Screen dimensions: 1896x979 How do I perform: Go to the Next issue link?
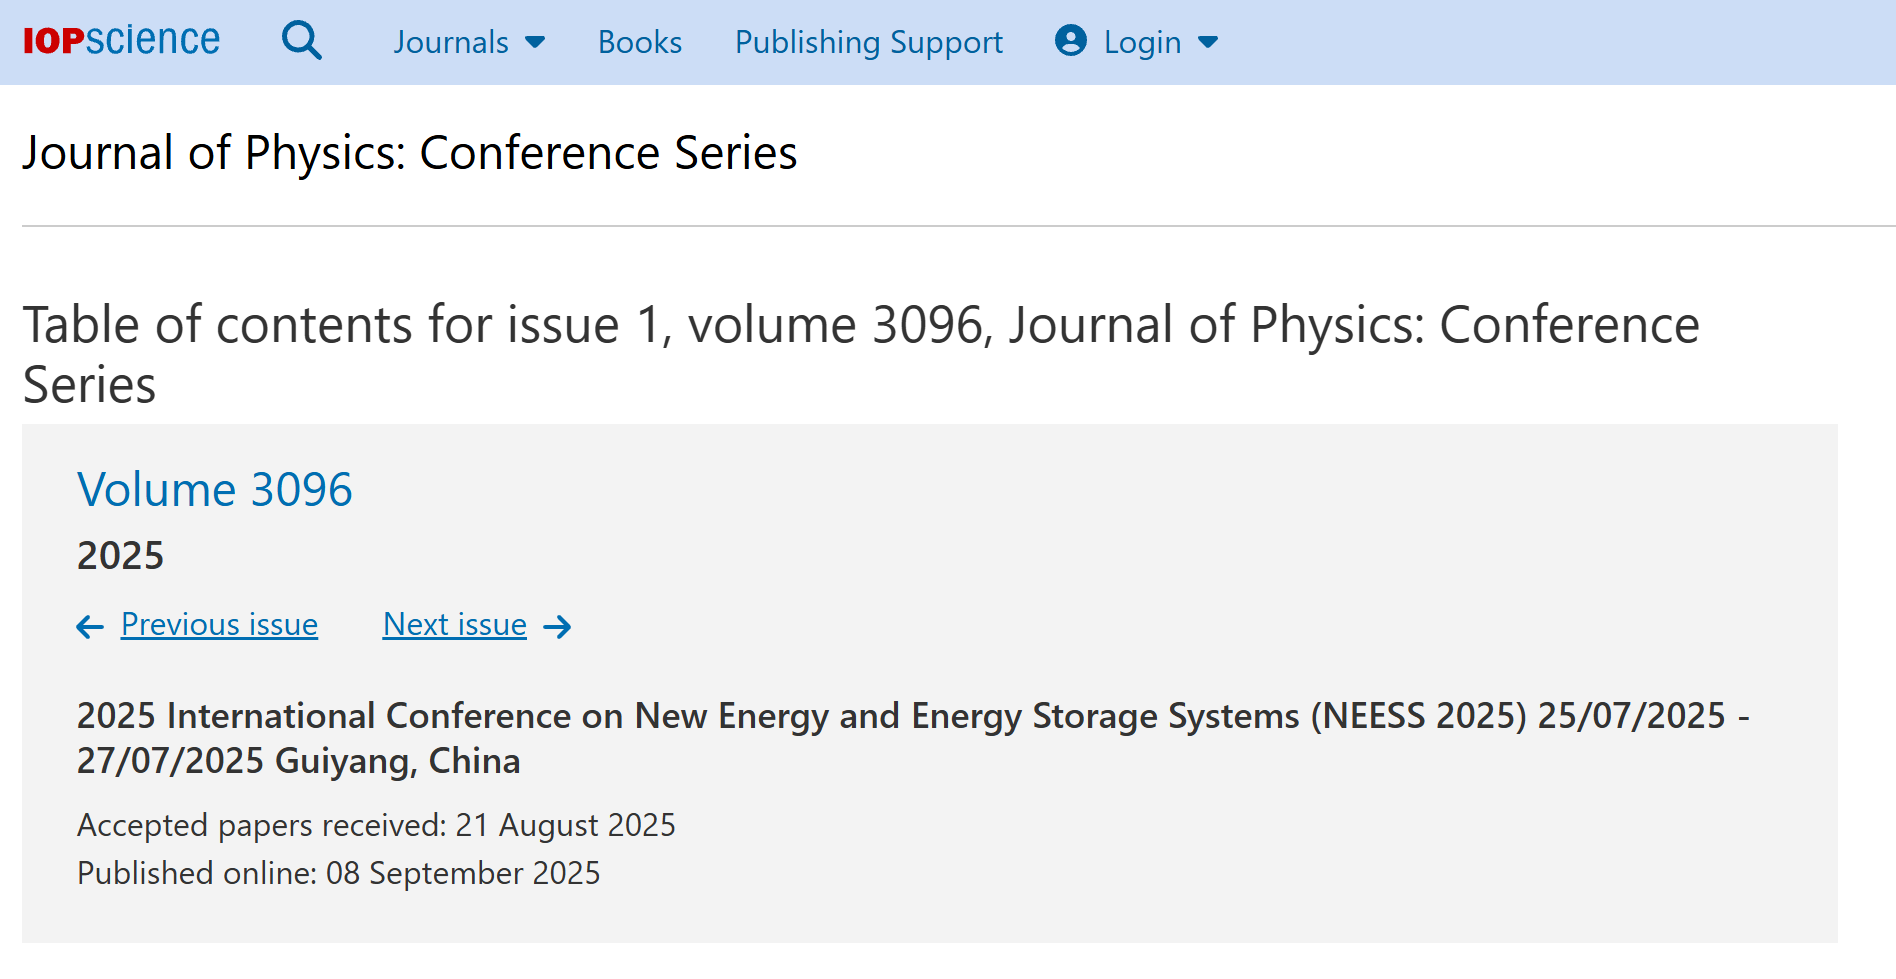(x=455, y=625)
